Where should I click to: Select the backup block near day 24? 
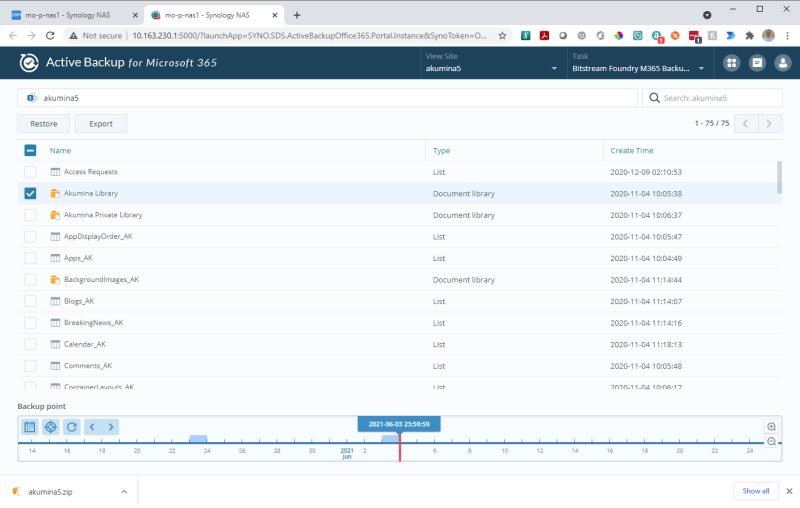click(x=198, y=439)
